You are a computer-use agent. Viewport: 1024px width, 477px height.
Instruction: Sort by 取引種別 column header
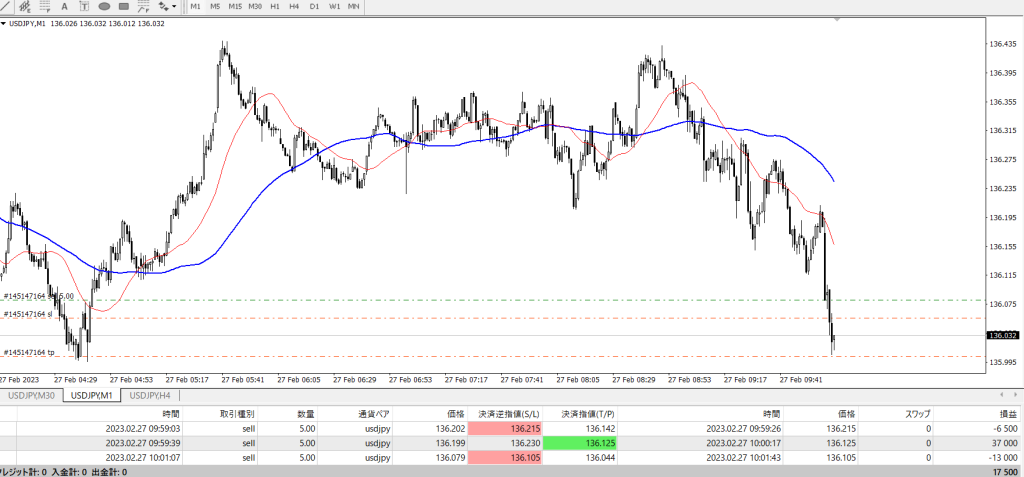click(x=237, y=412)
